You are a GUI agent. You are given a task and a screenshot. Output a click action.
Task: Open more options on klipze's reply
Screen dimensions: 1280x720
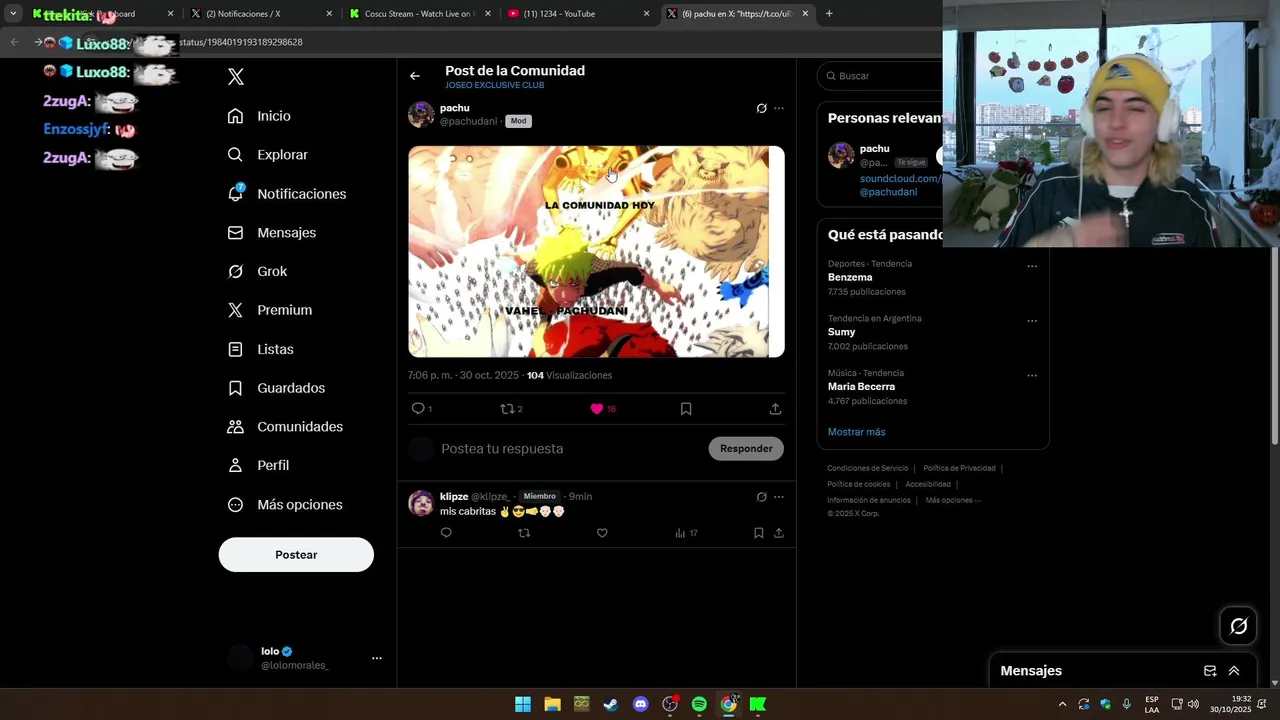779,497
